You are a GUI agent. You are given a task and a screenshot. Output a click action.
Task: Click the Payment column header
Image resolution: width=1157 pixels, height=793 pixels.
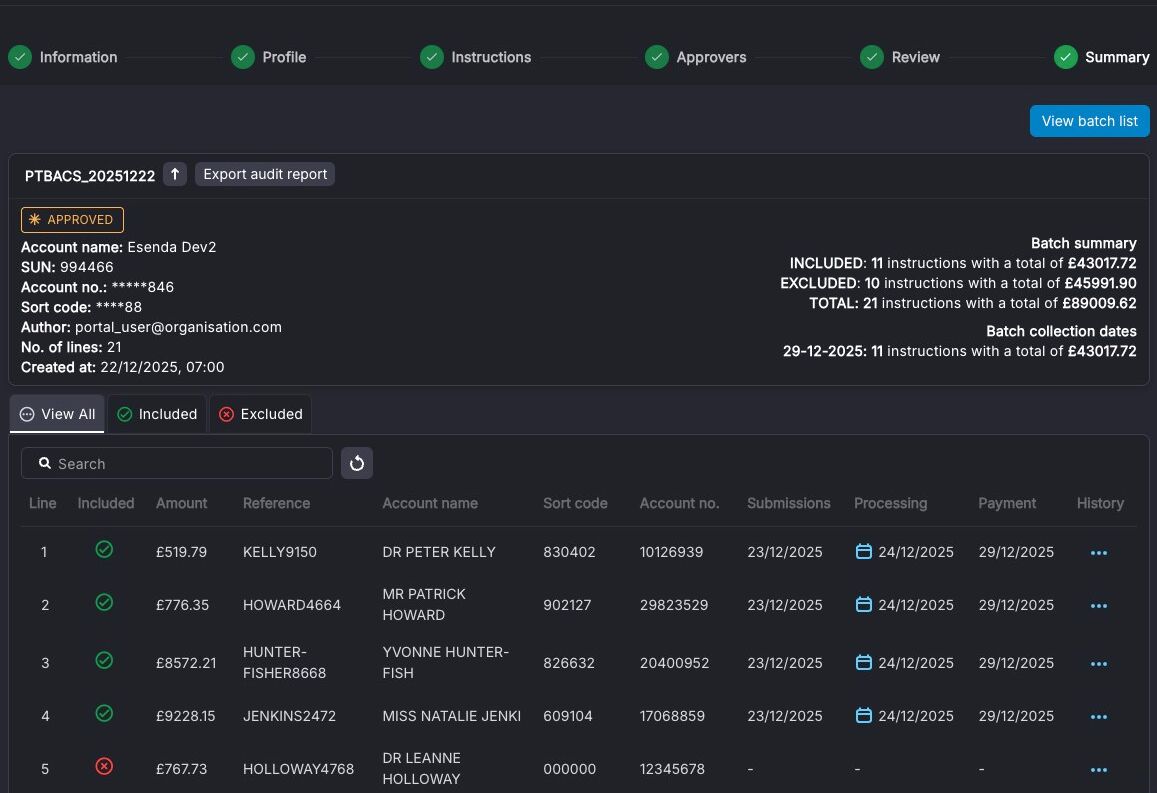point(1007,503)
